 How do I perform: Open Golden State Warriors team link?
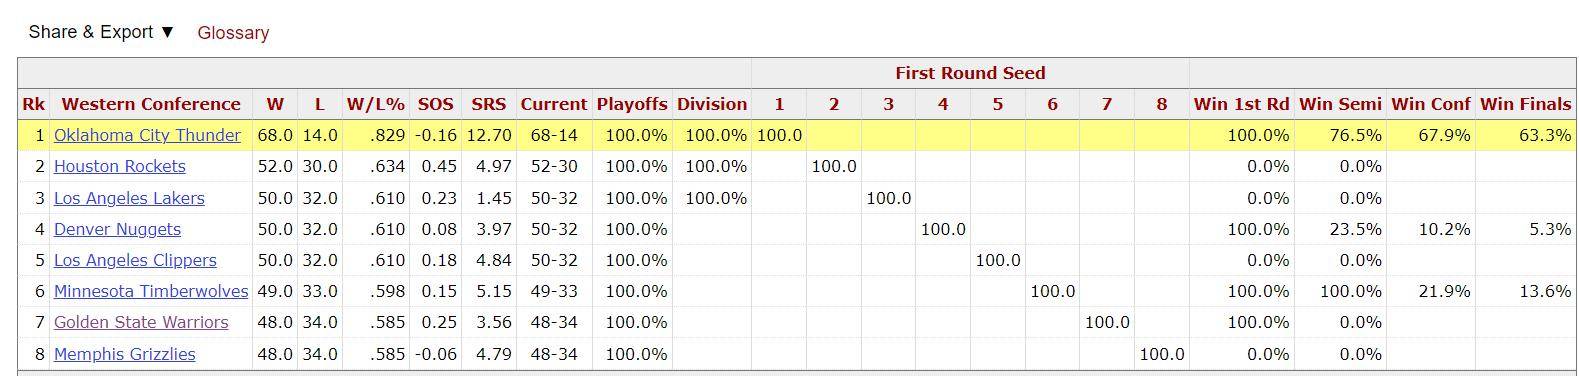click(x=141, y=322)
